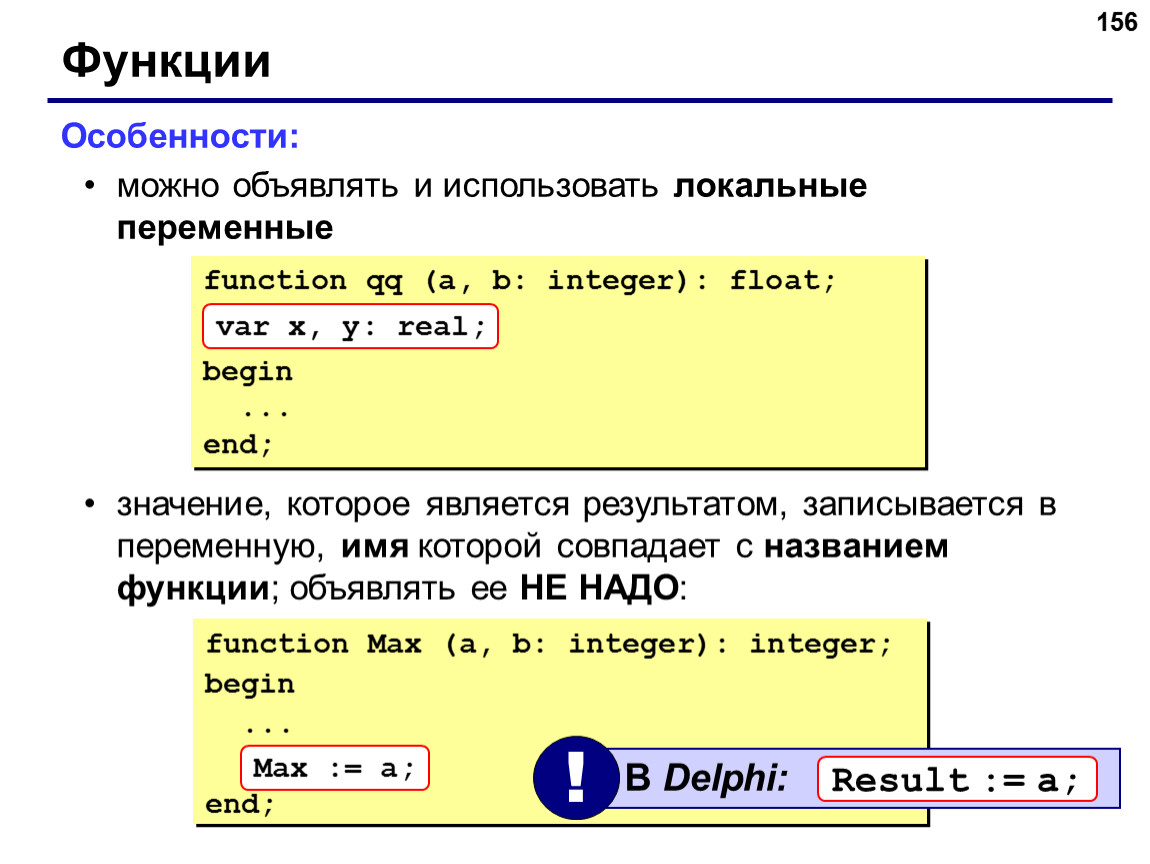Click the bold word 'имя'
Image resolution: width=1150 pixels, height=864 pixels.
click(375, 547)
